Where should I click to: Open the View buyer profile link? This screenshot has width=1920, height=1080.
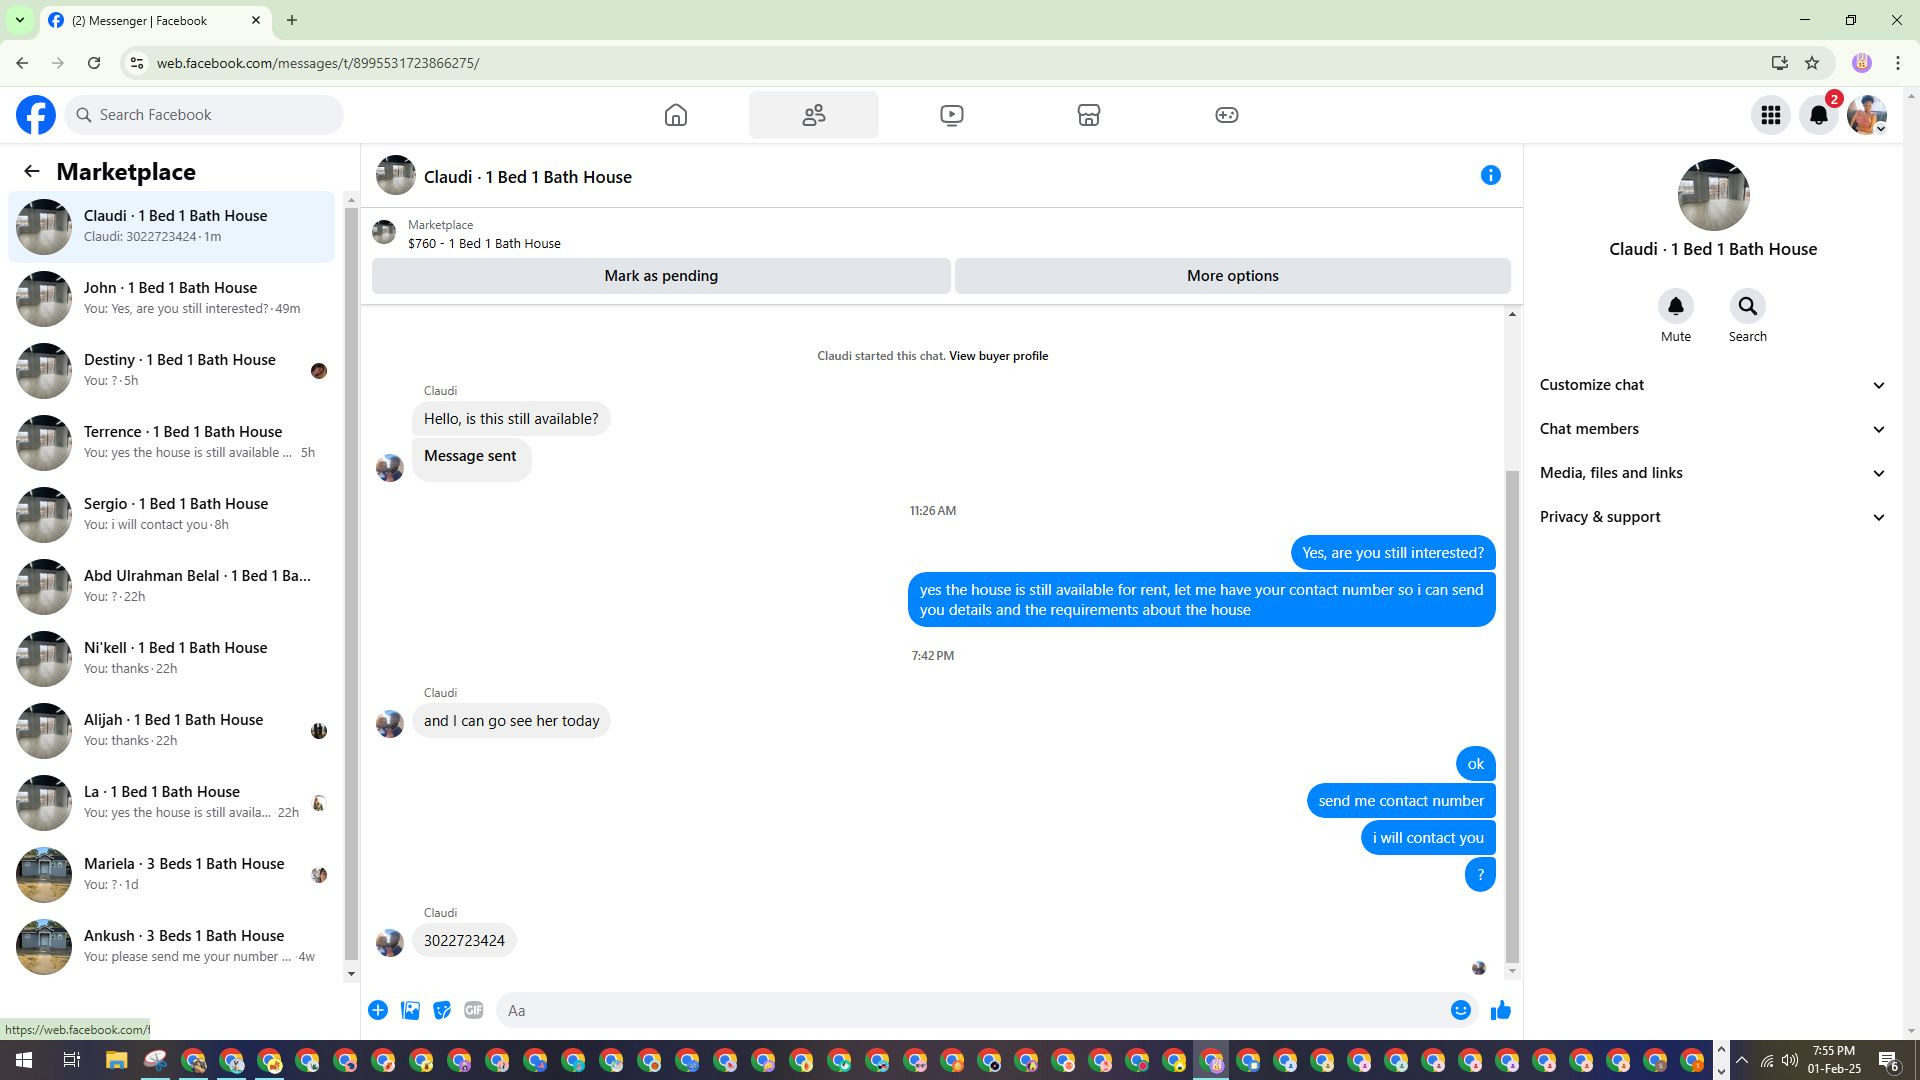coord(998,356)
